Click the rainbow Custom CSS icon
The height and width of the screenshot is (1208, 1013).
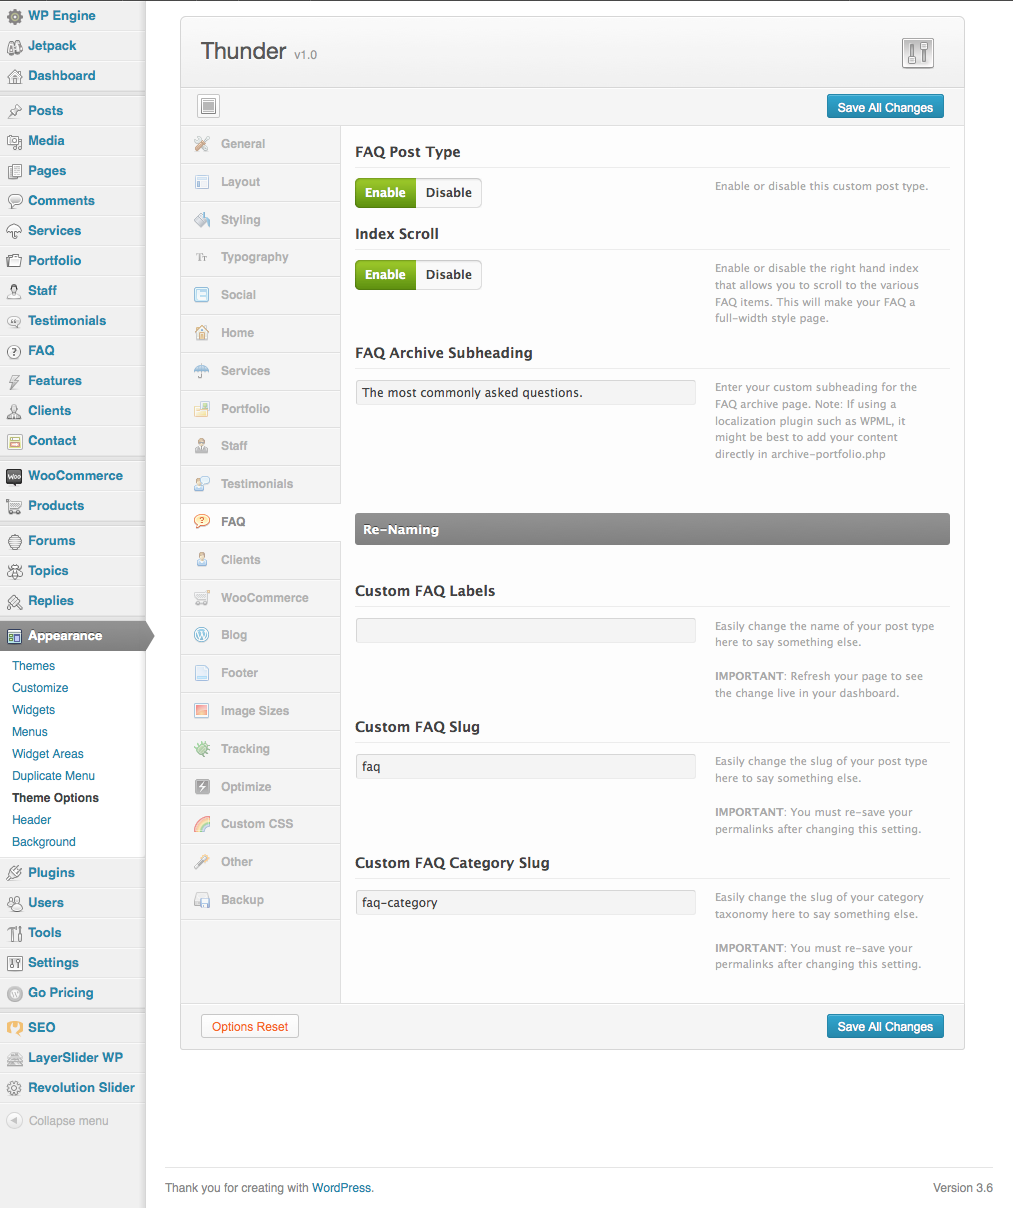[x=202, y=824]
